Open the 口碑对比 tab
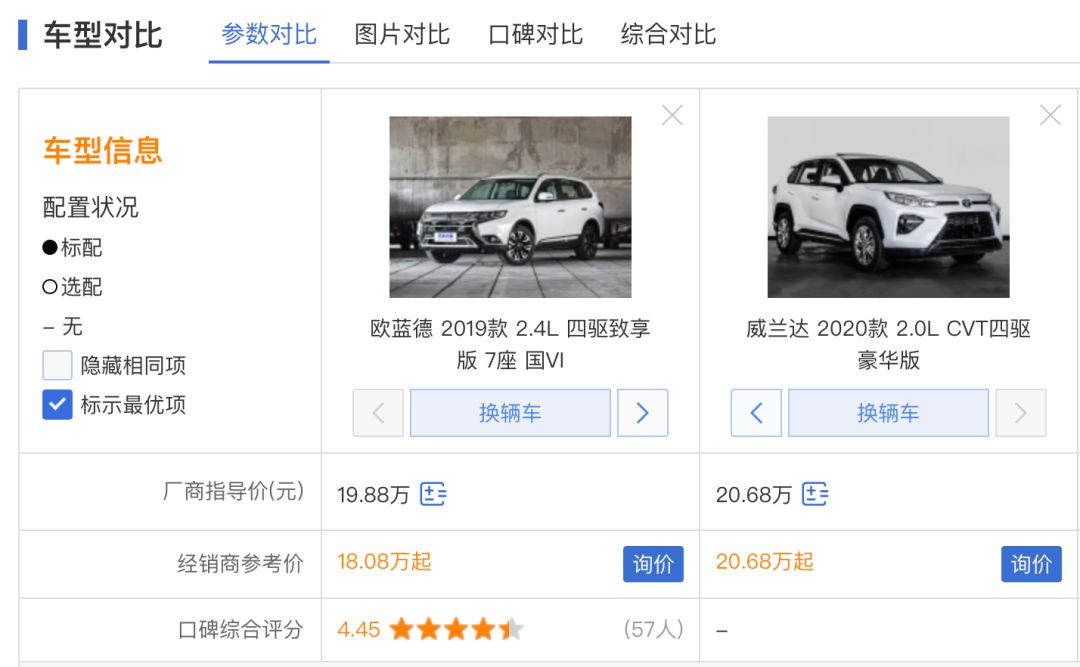 (535, 34)
